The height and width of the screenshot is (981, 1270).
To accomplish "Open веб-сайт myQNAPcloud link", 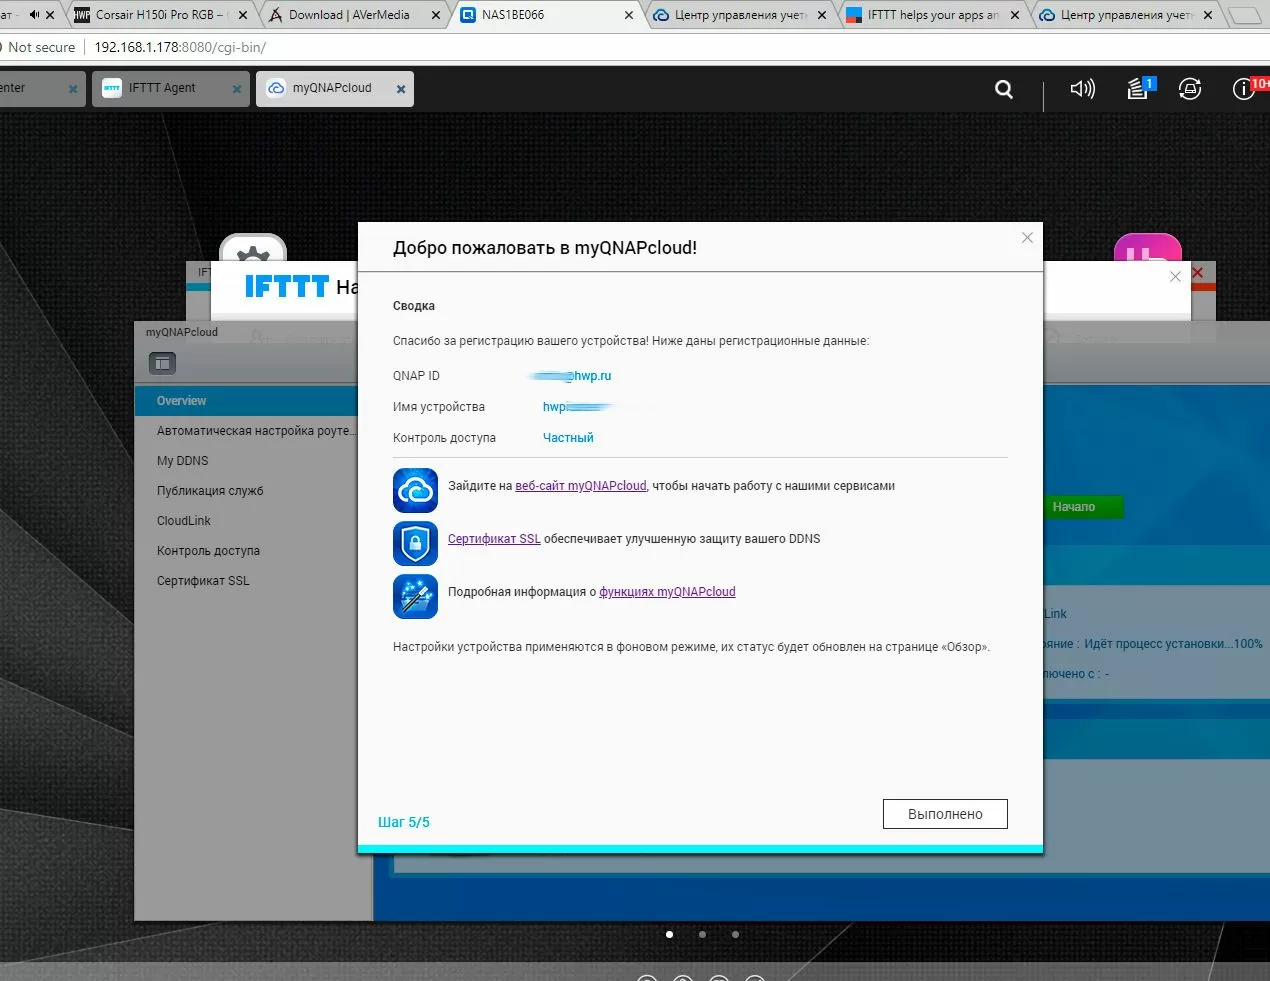I will 581,486.
